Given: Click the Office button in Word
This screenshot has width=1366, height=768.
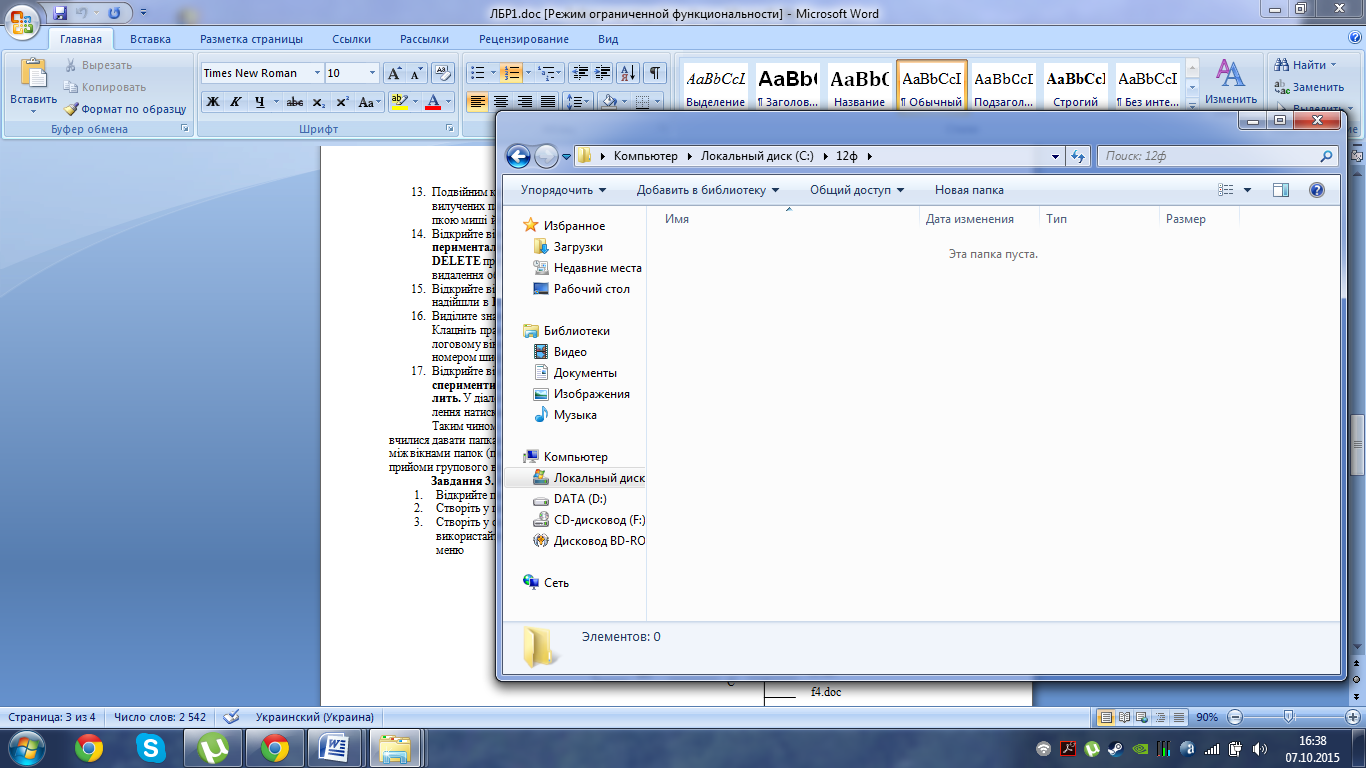Looking at the screenshot, I should click(x=23, y=22).
